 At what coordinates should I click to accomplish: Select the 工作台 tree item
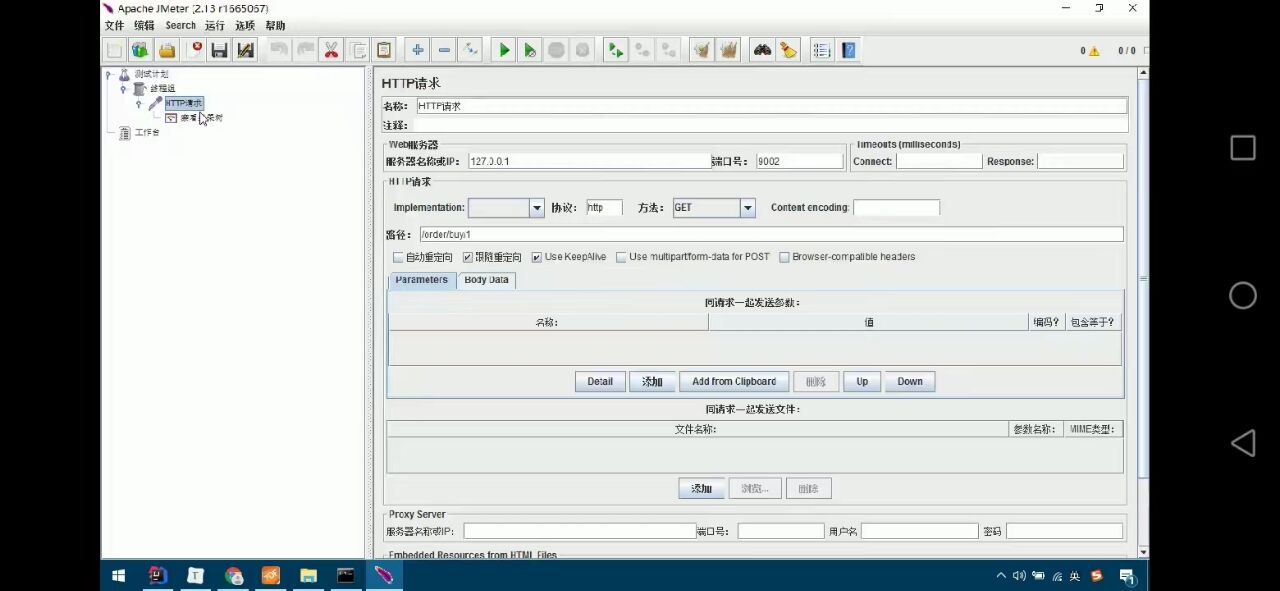147,132
